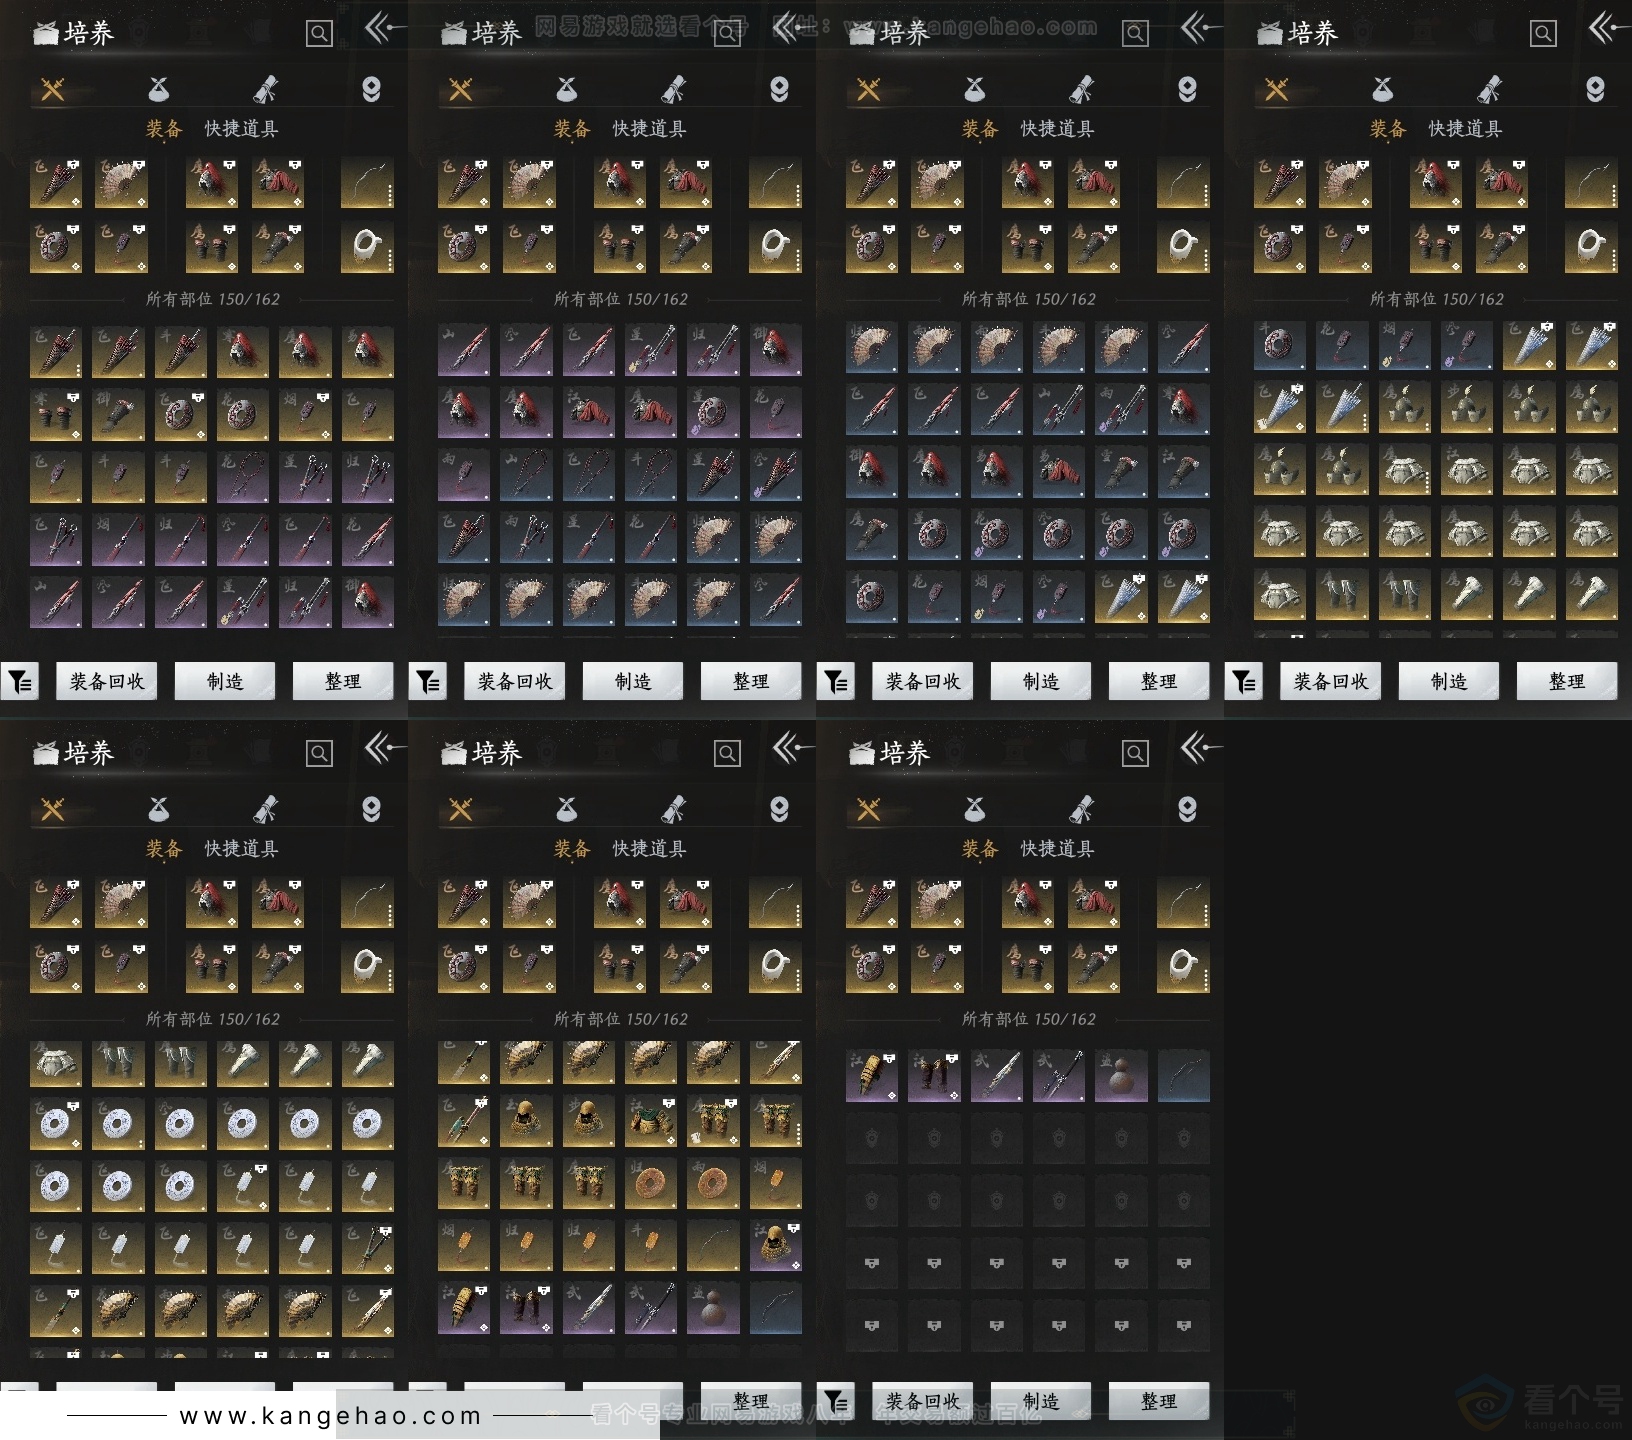
Task: Click 制造 button in top-right panel
Action: [x=1449, y=682]
